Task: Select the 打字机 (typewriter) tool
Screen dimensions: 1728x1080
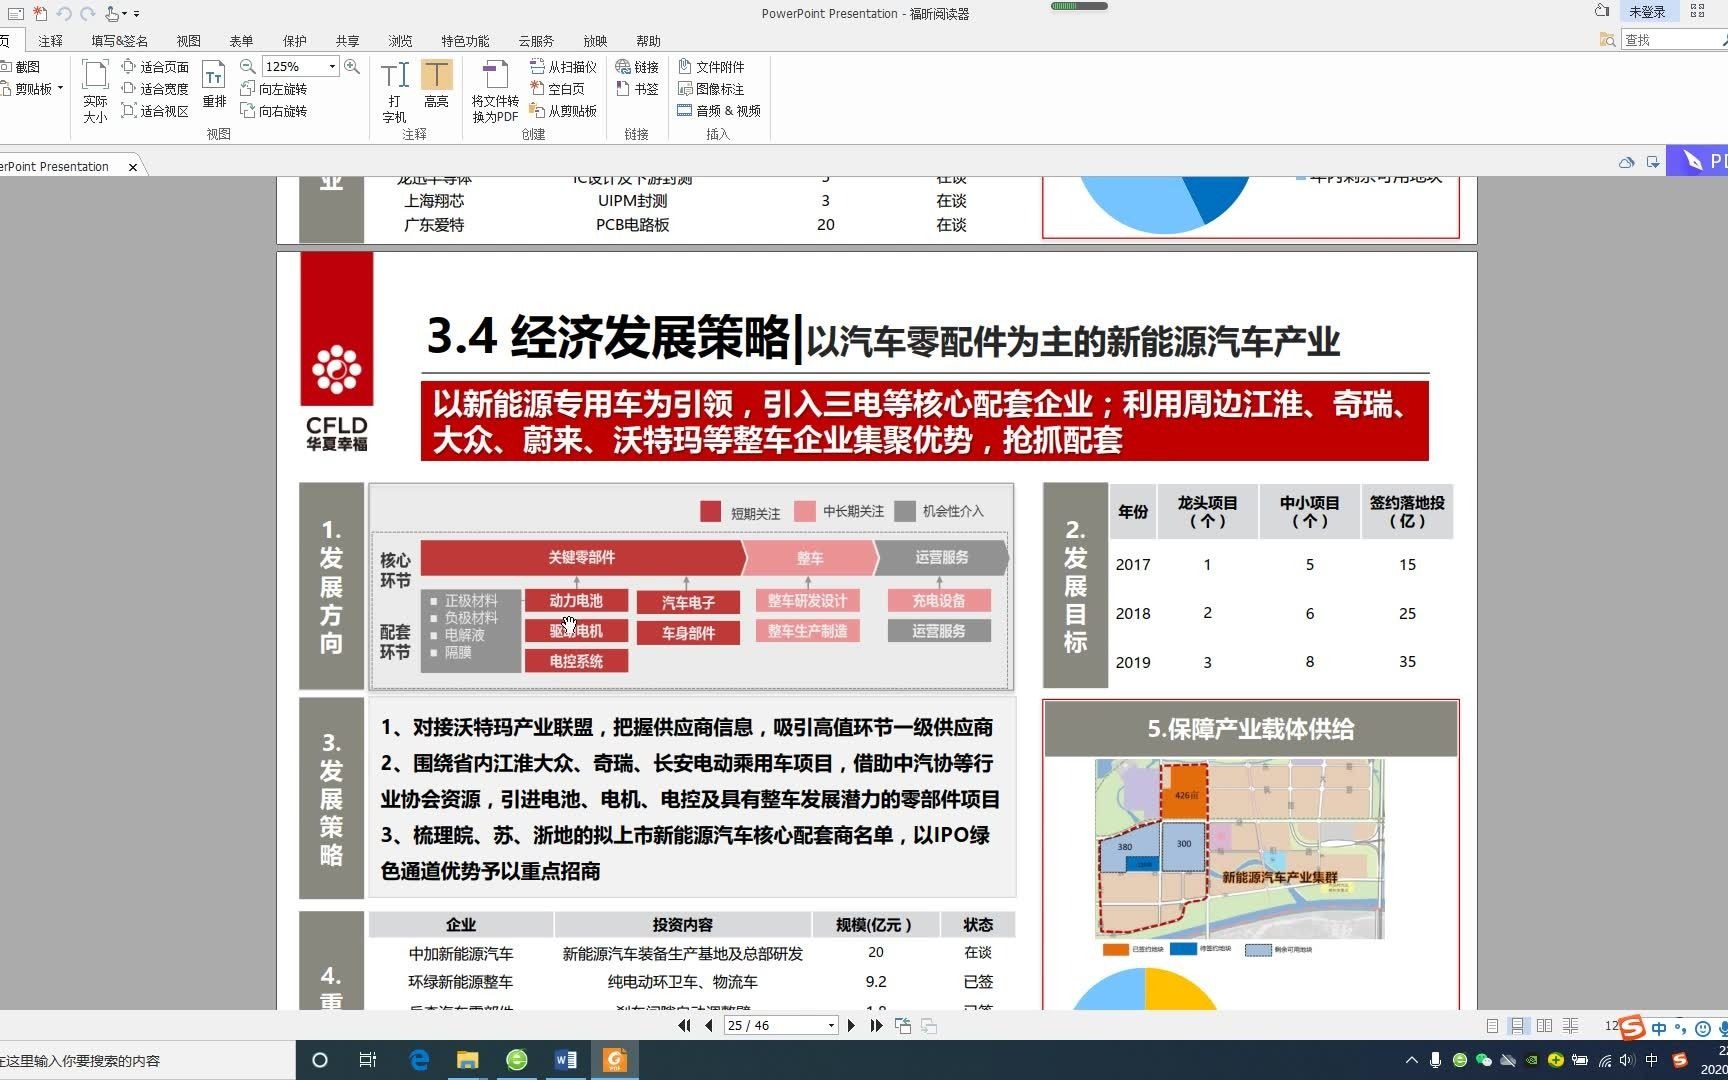Action: point(394,90)
